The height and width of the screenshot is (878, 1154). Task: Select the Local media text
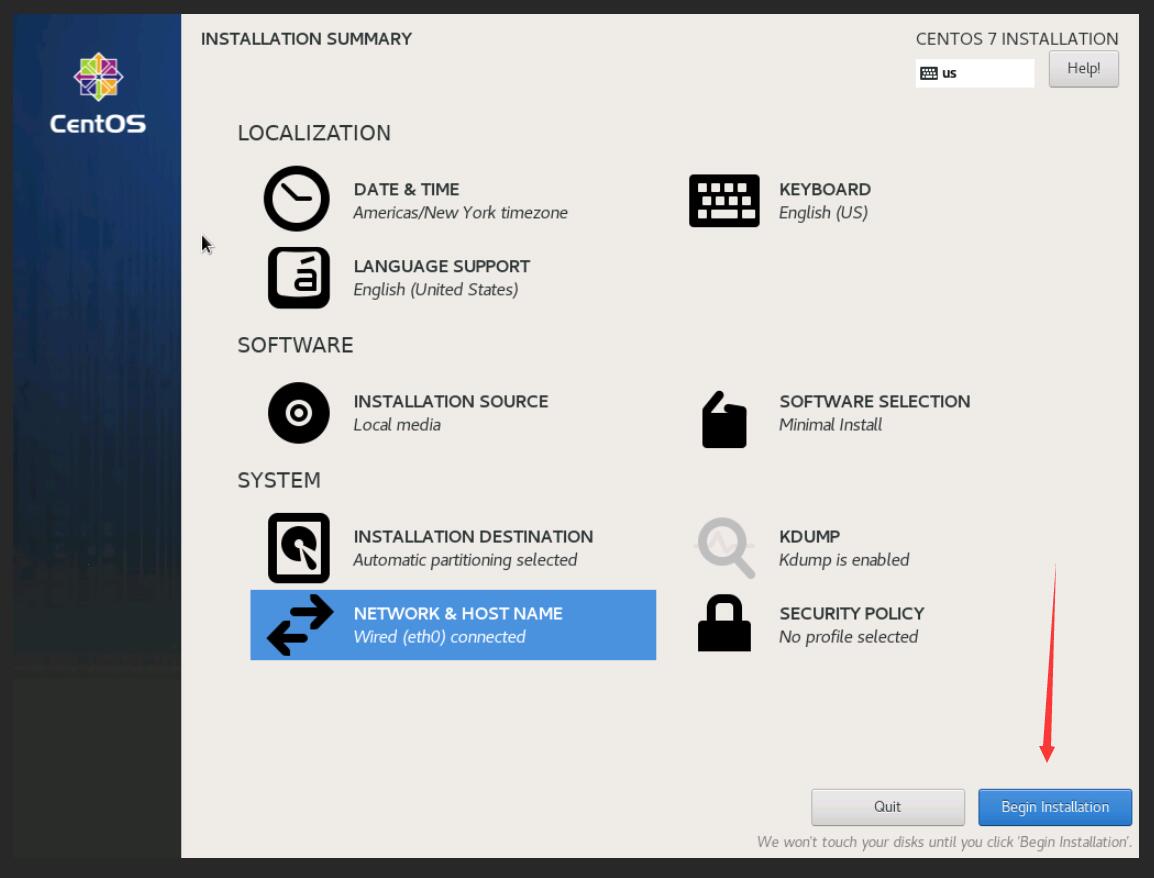coord(397,425)
